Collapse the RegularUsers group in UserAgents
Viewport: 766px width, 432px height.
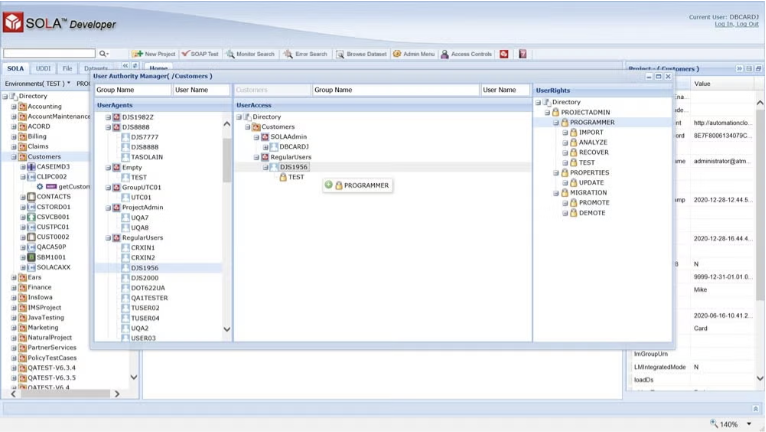(108, 238)
